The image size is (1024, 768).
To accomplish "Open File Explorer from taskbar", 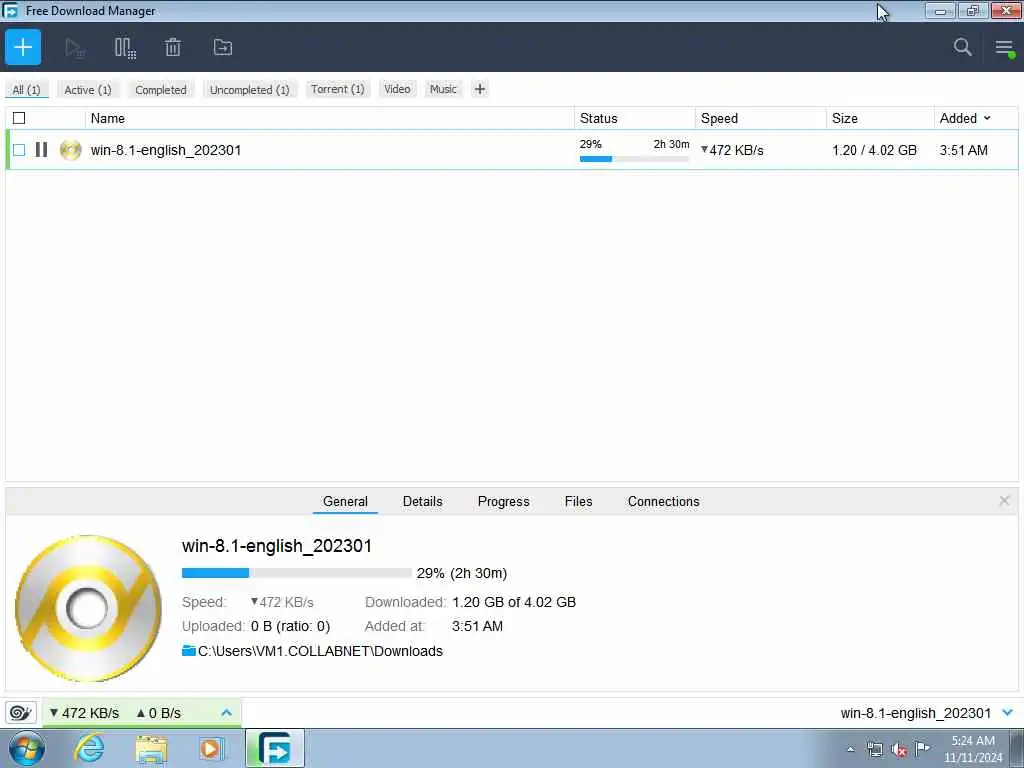I will click(152, 748).
